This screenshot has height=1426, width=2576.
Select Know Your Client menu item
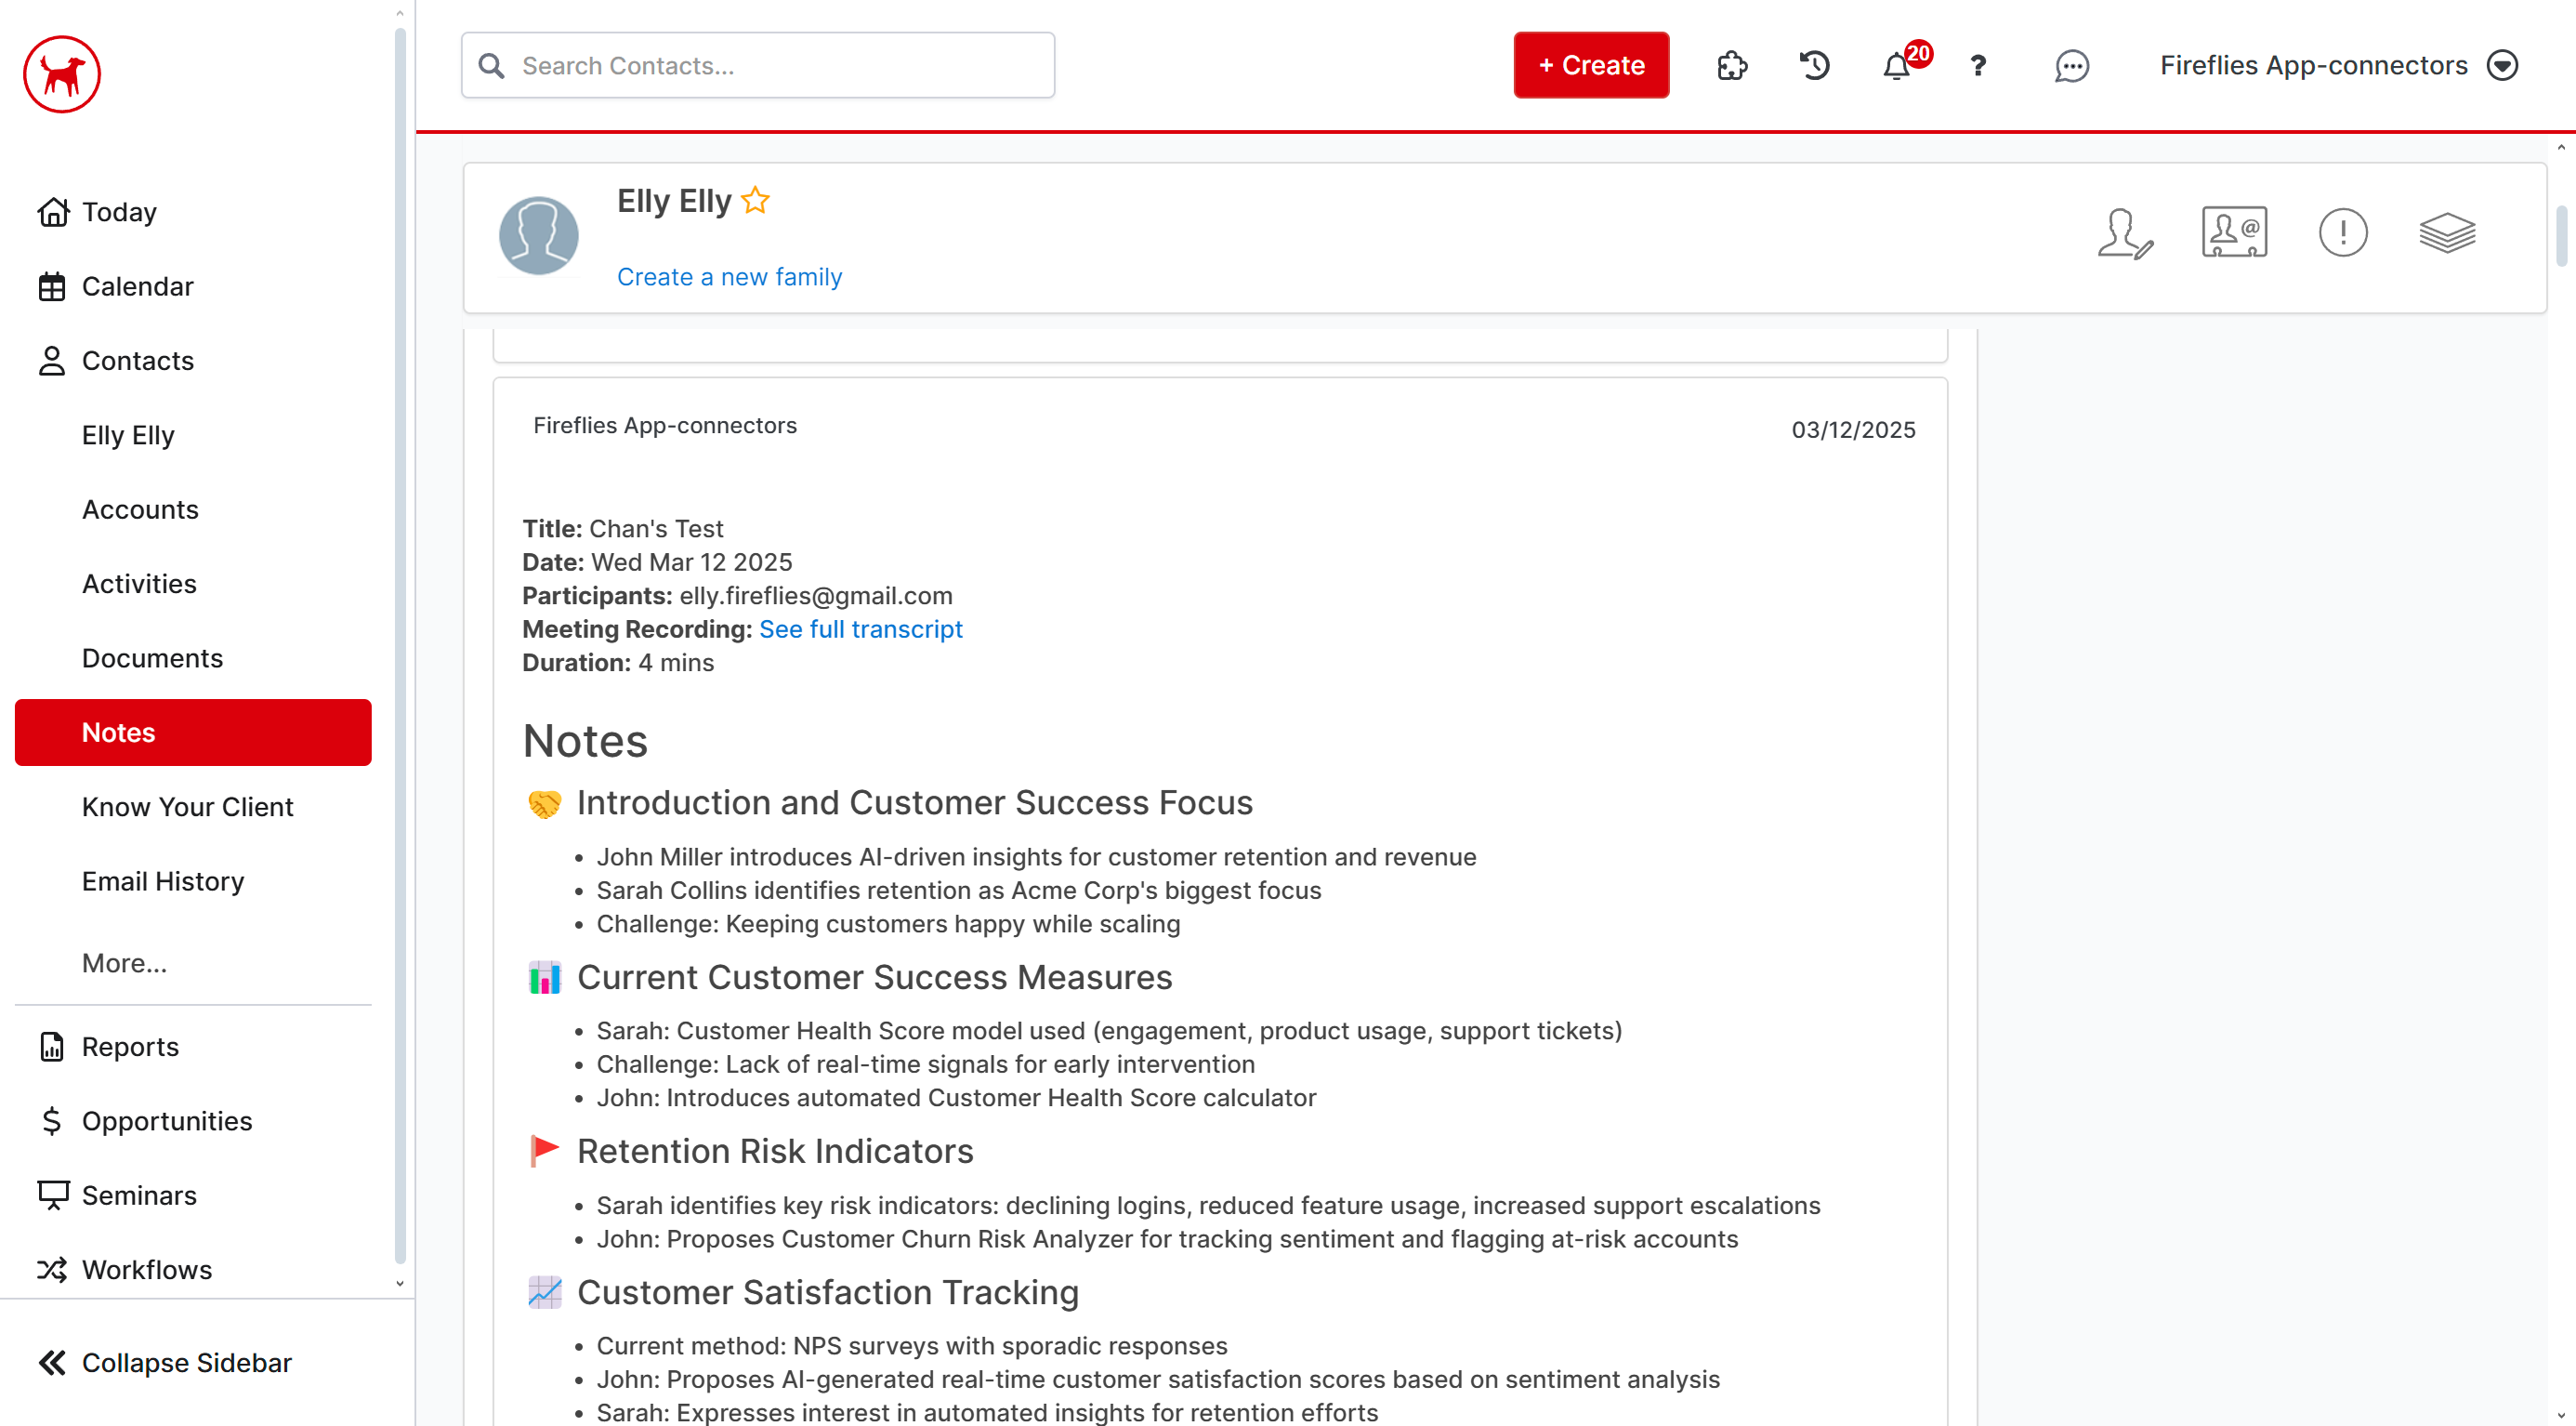tap(187, 806)
